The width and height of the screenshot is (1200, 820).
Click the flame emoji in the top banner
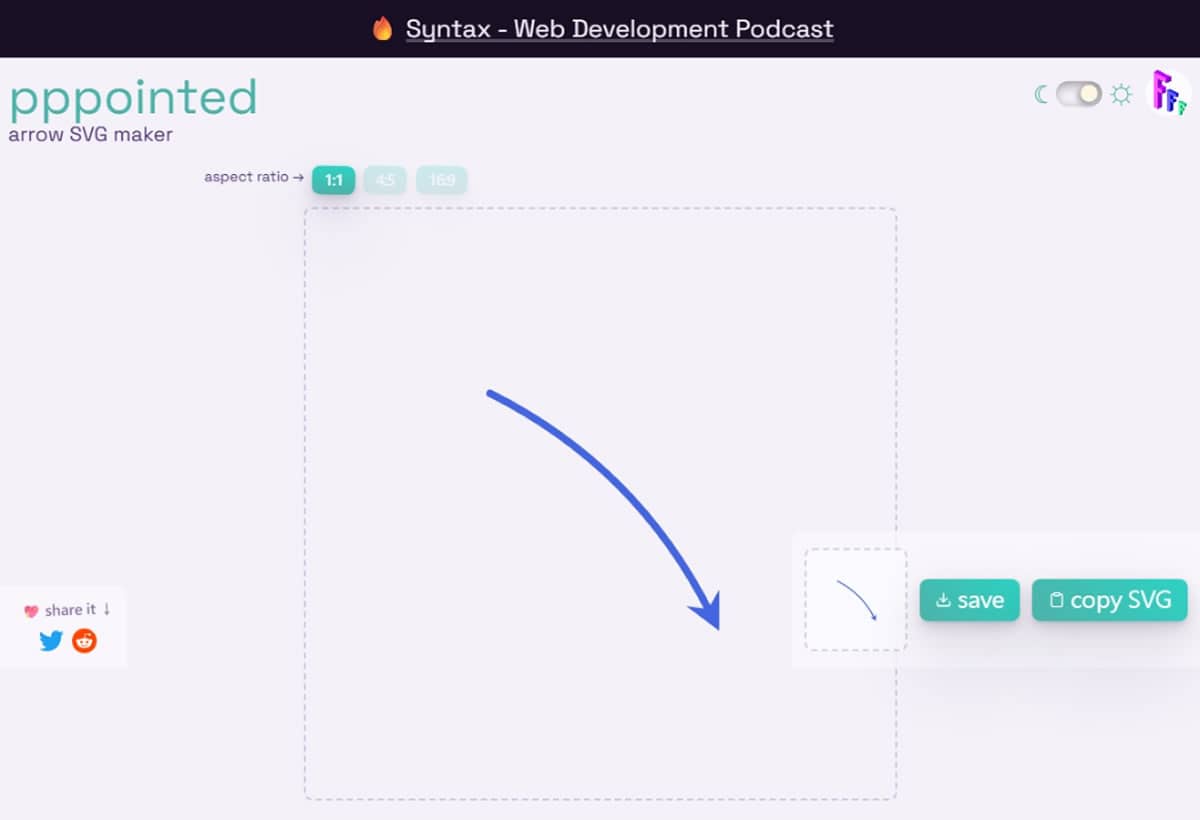tap(385, 28)
